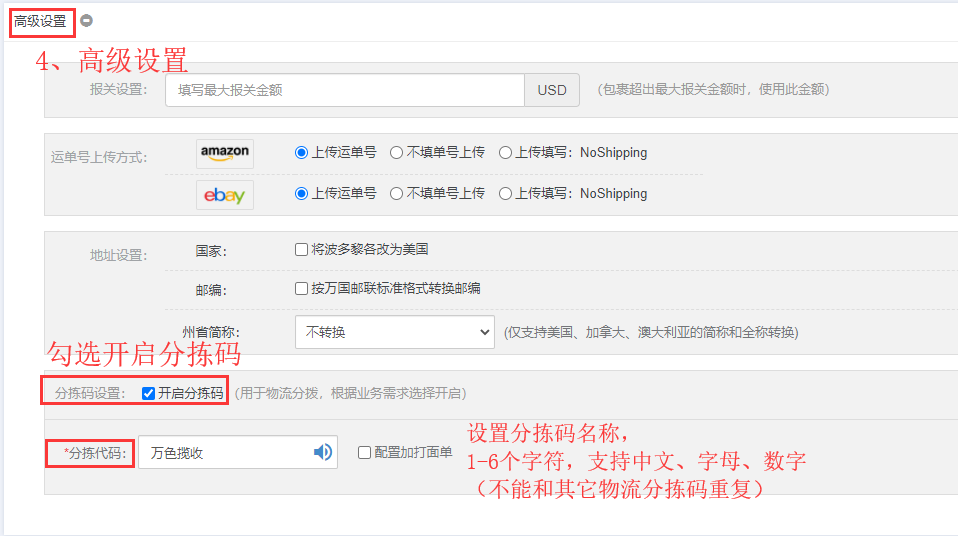Click the hint 用于物流分拨 text
Screen dimensions: 958x536
[351, 393]
